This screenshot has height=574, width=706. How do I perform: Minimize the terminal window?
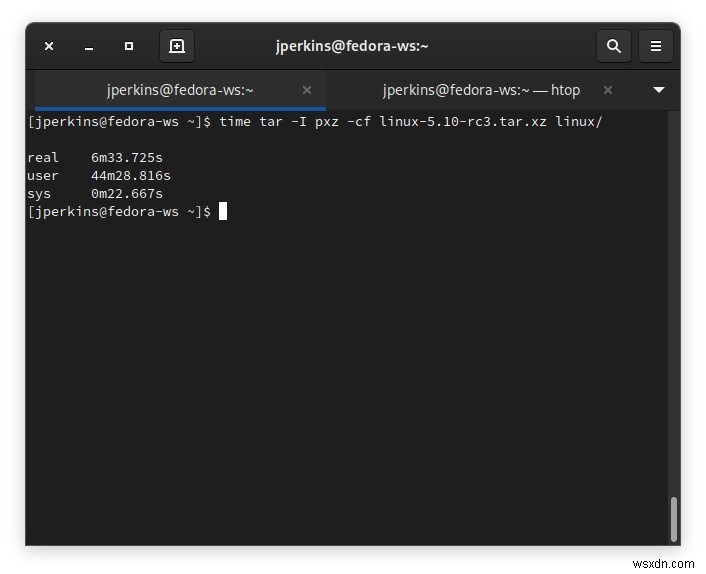coord(89,47)
